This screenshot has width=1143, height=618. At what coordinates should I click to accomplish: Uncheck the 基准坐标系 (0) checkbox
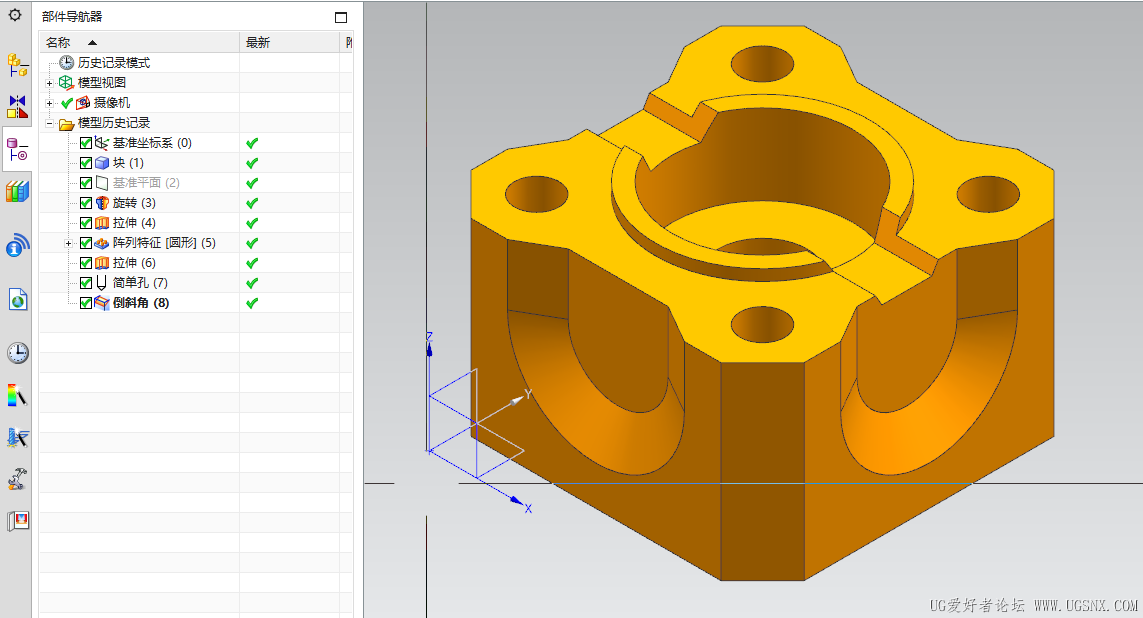coord(86,143)
